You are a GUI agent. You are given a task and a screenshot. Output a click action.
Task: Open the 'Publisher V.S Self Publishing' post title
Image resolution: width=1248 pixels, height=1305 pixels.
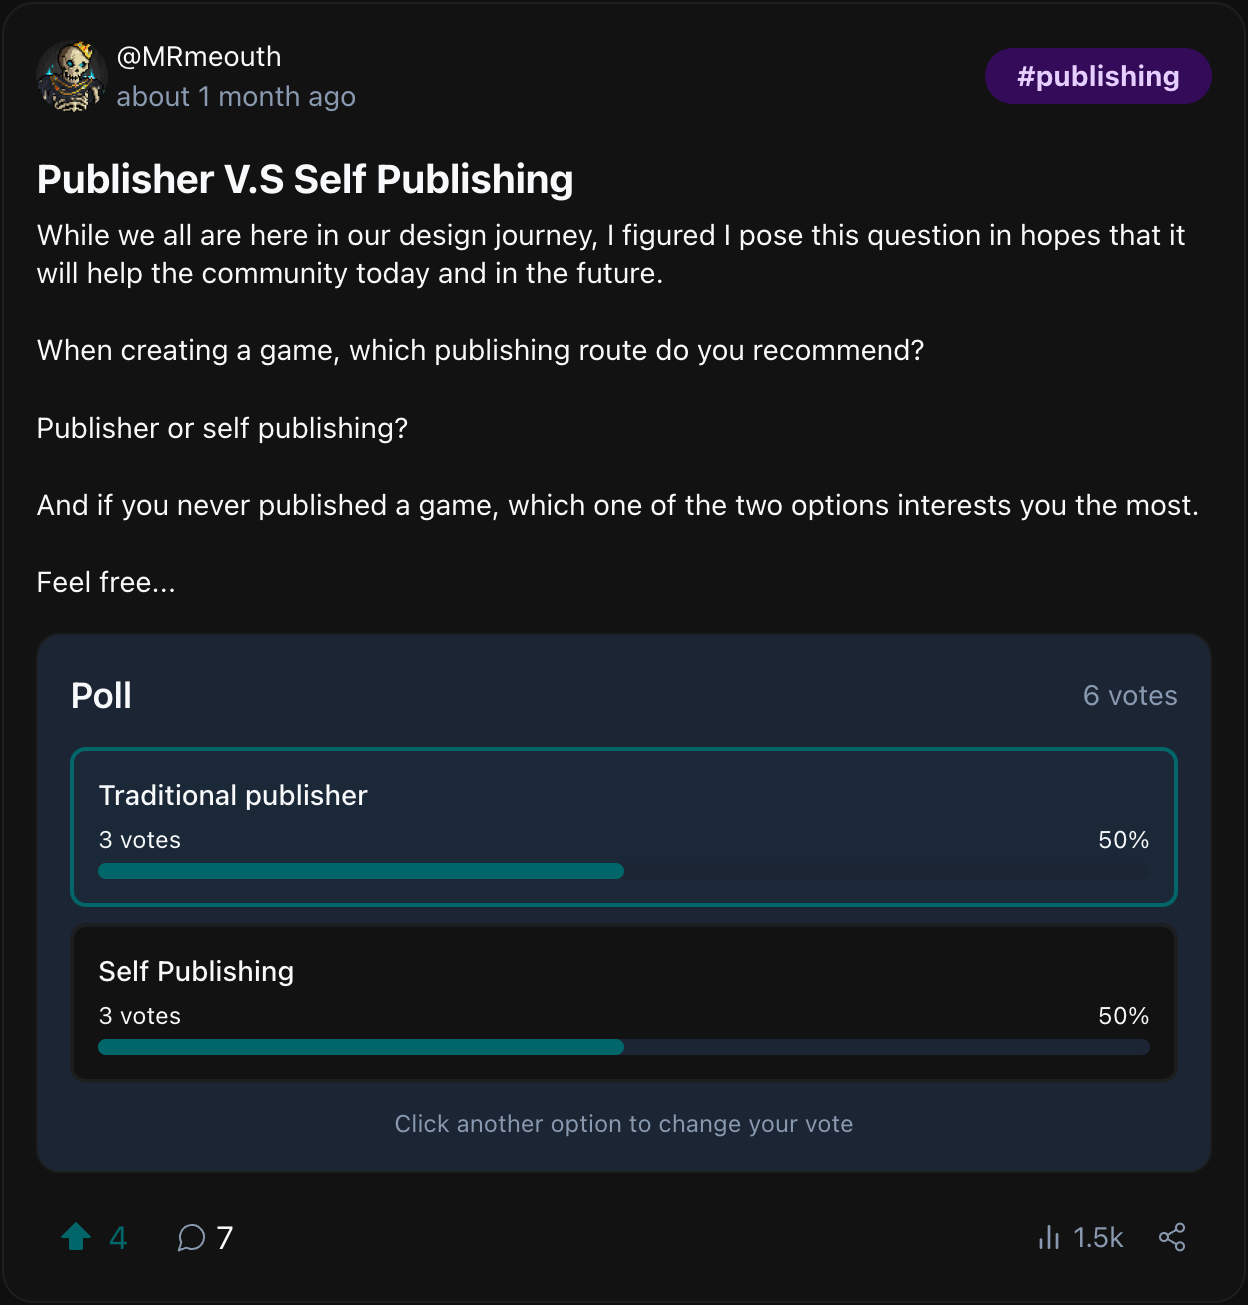tap(305, 180)
